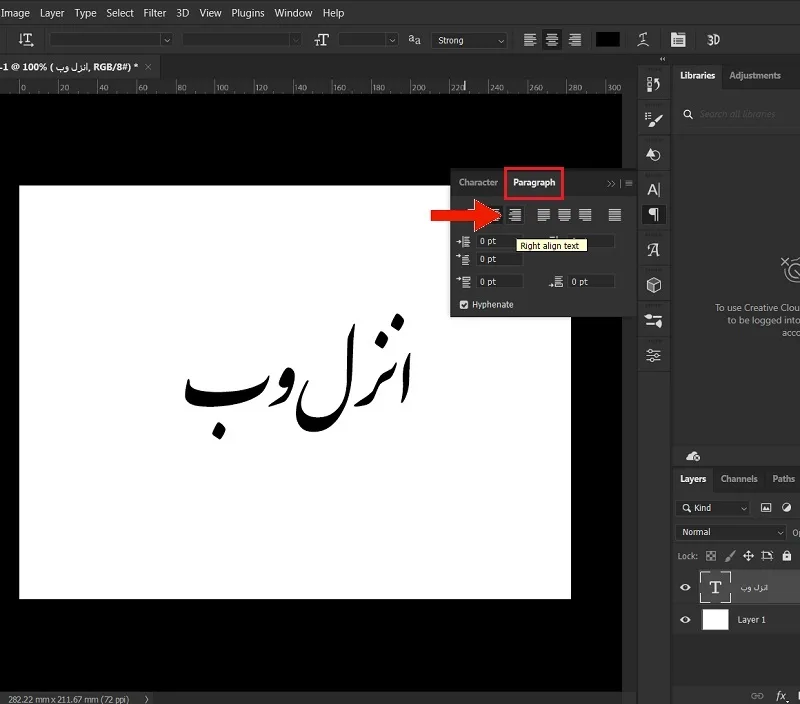Open the Plugins menu

(x=247, y=13)
